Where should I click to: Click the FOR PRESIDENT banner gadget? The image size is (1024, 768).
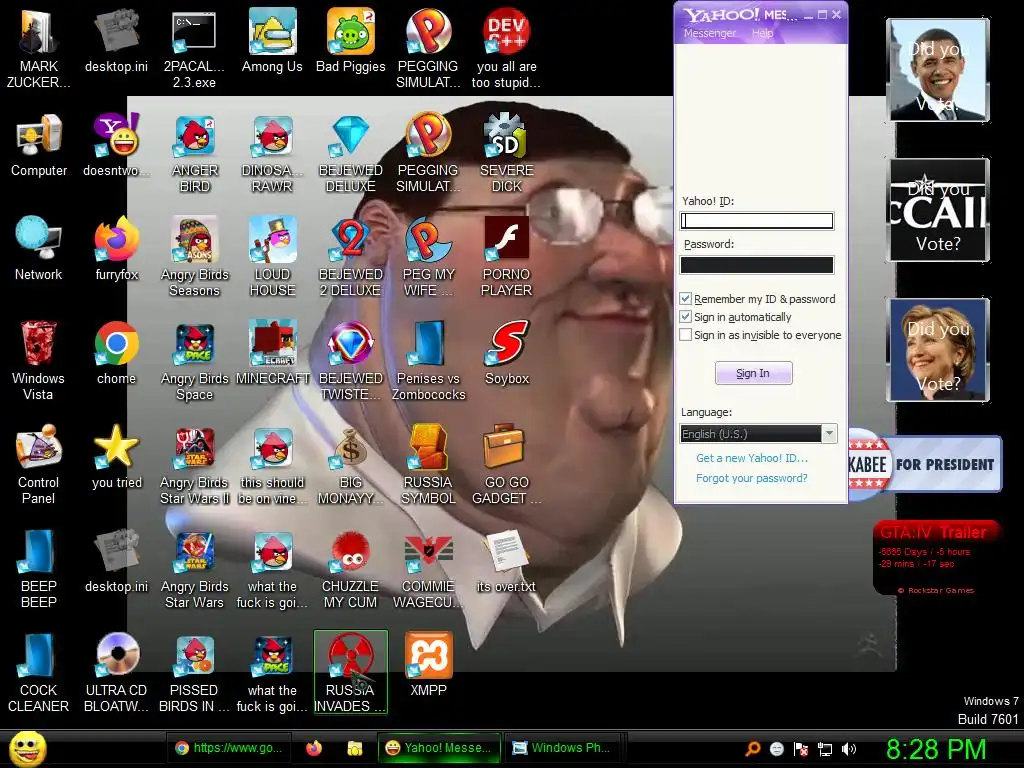point(925,464)
